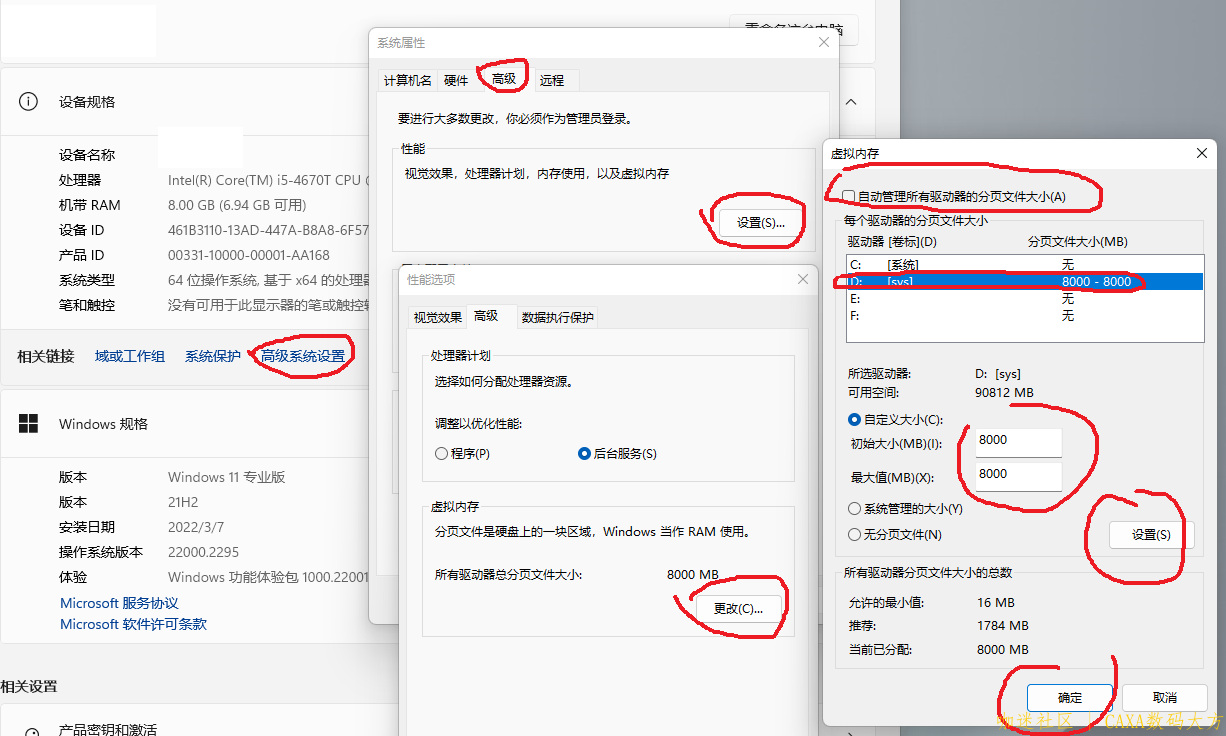Click Windows 11 专业版 edition text
This screenshot has height=736, width=1226.
click(x=227, y=477)
